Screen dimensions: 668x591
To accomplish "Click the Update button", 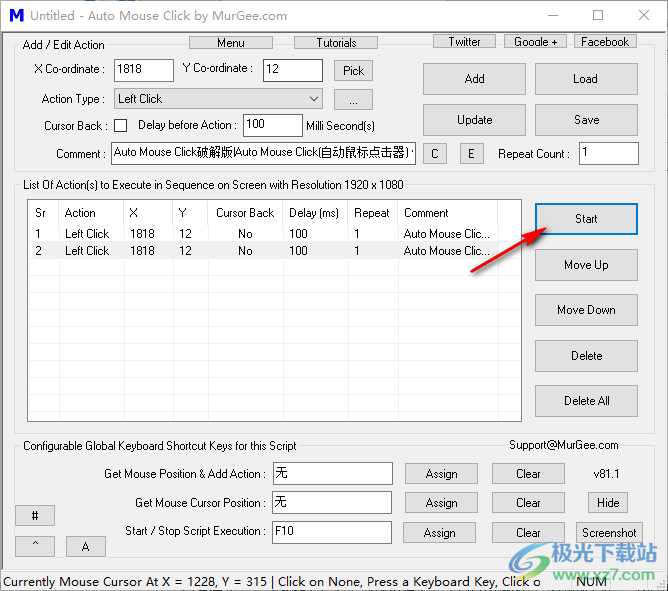I will tap(474, 120).
